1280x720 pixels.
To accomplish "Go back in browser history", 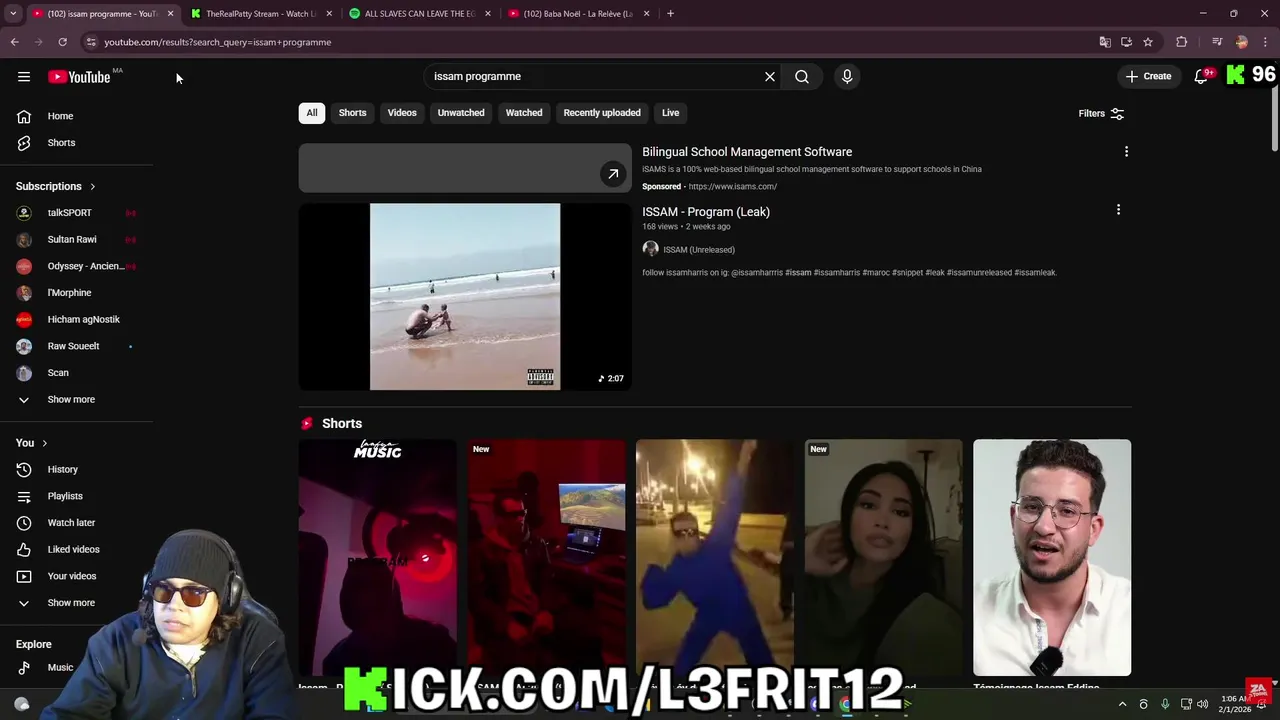I will click(14, 42).
